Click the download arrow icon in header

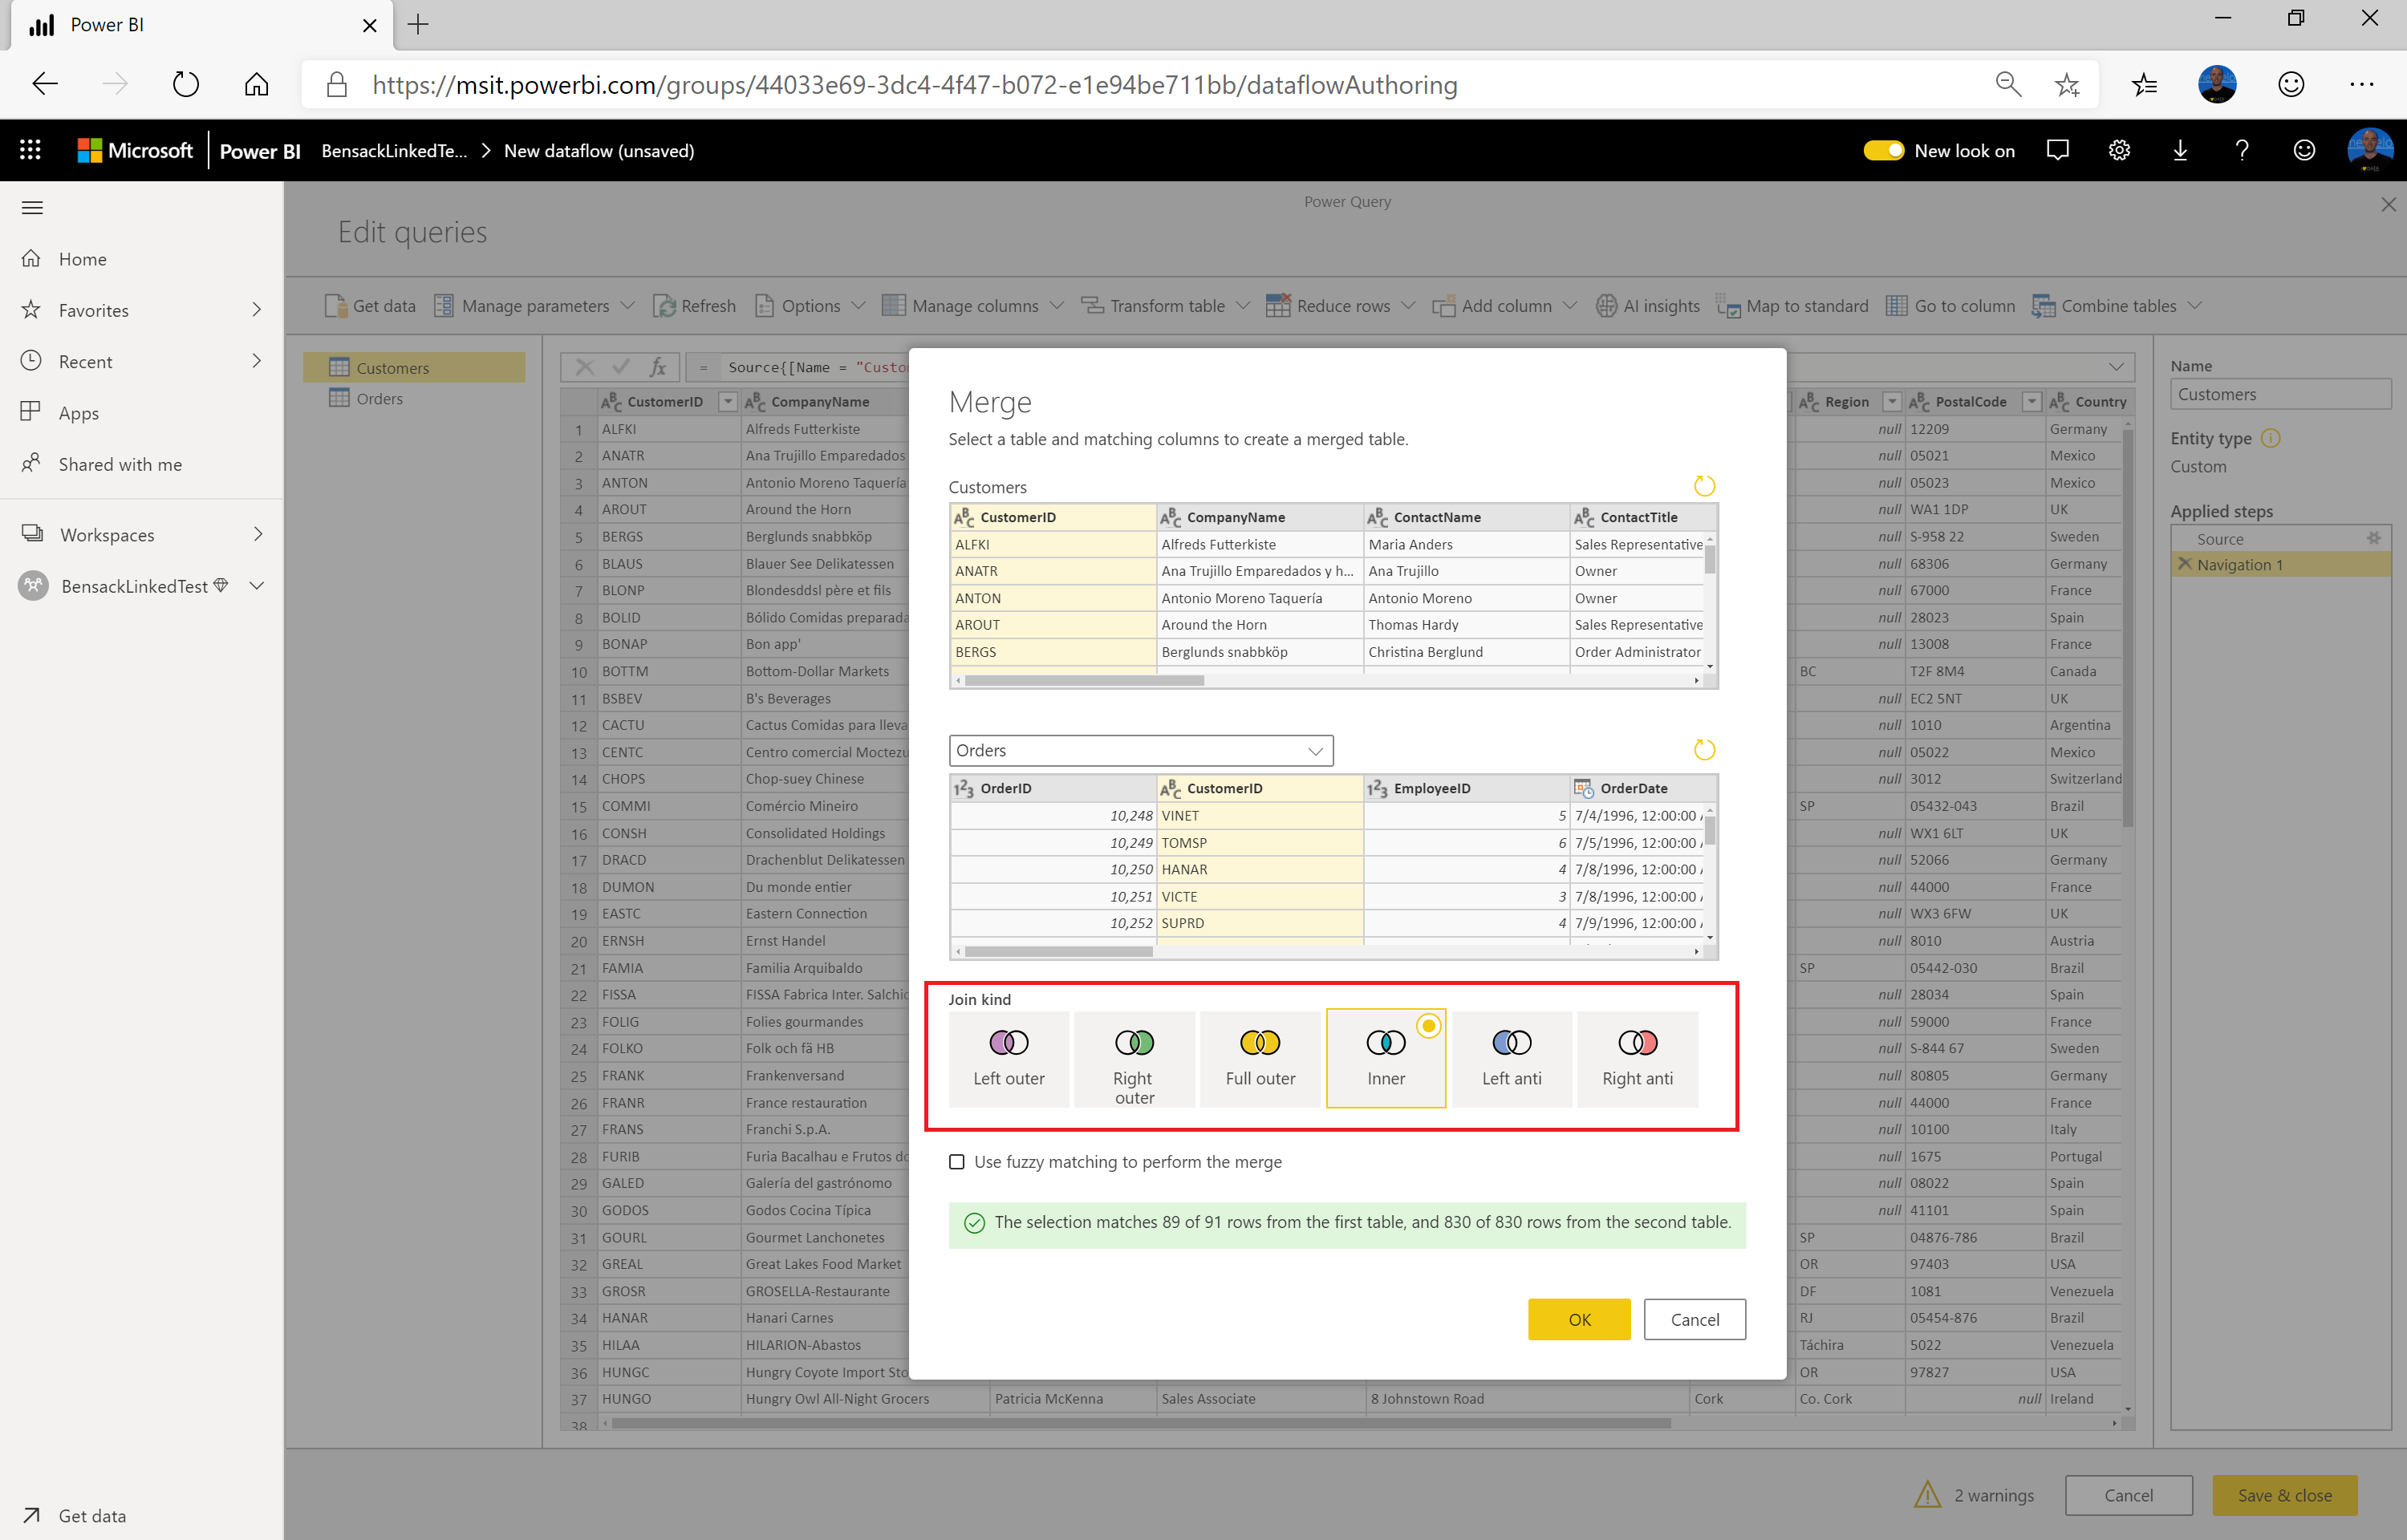pyautogui.click(x=2180, y=150)
